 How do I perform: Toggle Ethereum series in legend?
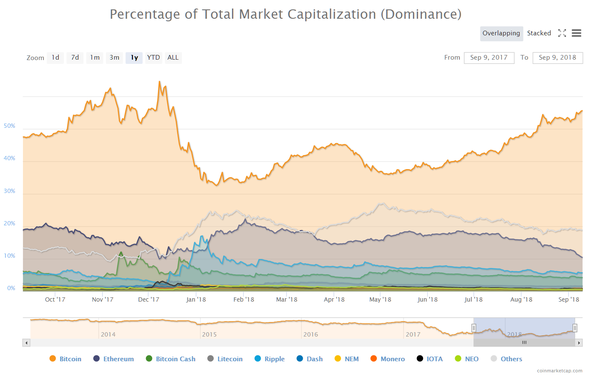coord(114,359)
